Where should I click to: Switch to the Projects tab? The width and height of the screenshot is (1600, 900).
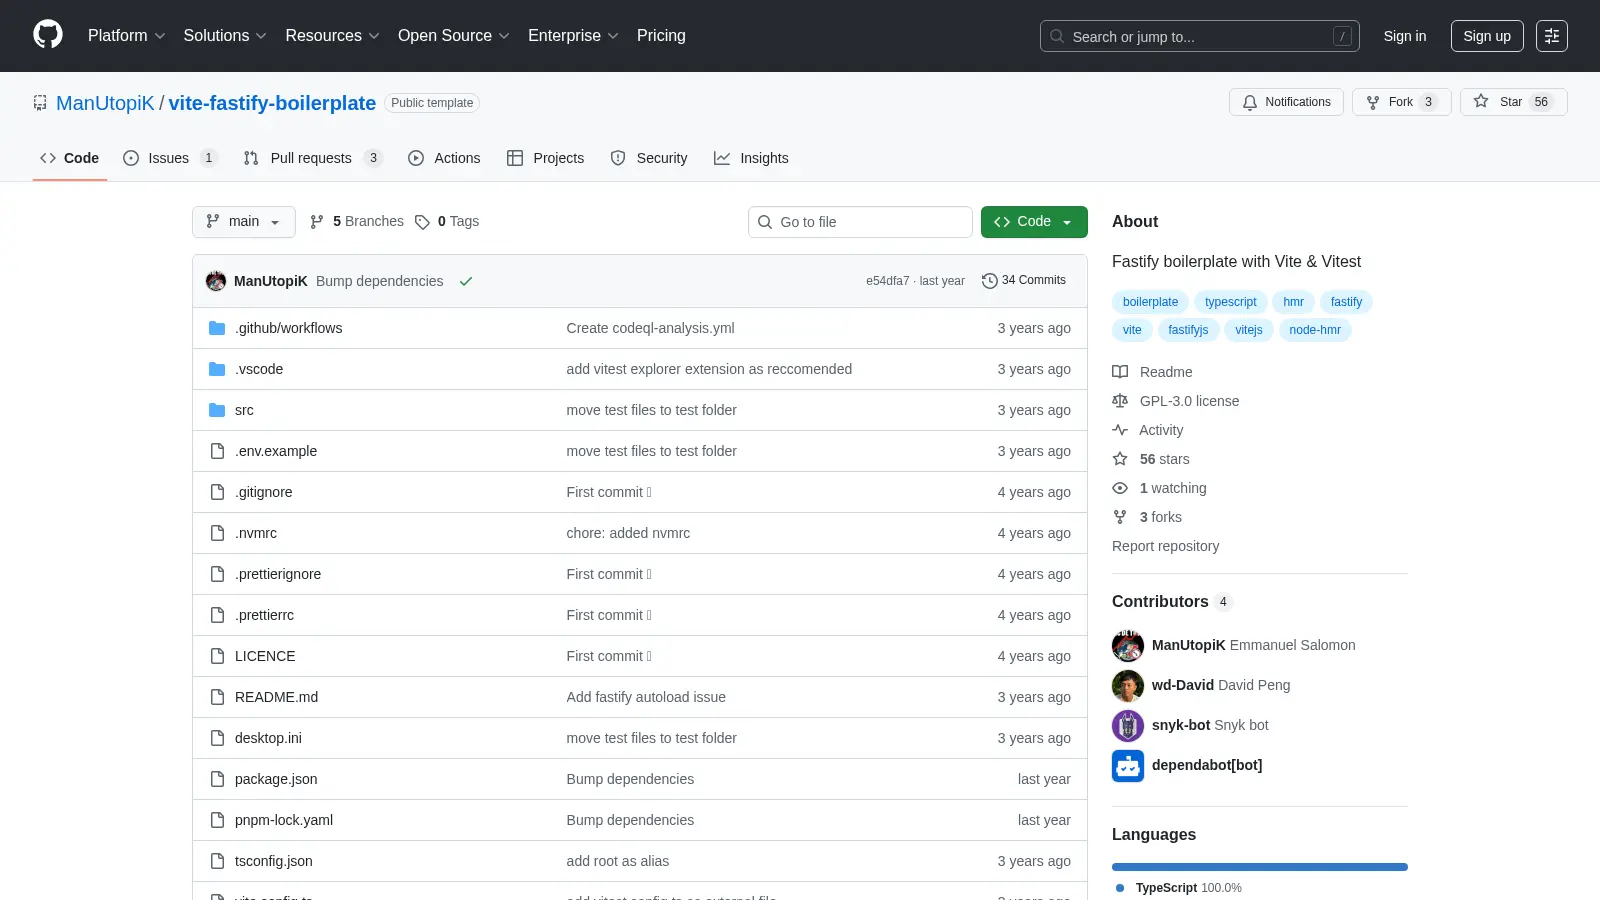pyautogui.click(x=546, y=158)
